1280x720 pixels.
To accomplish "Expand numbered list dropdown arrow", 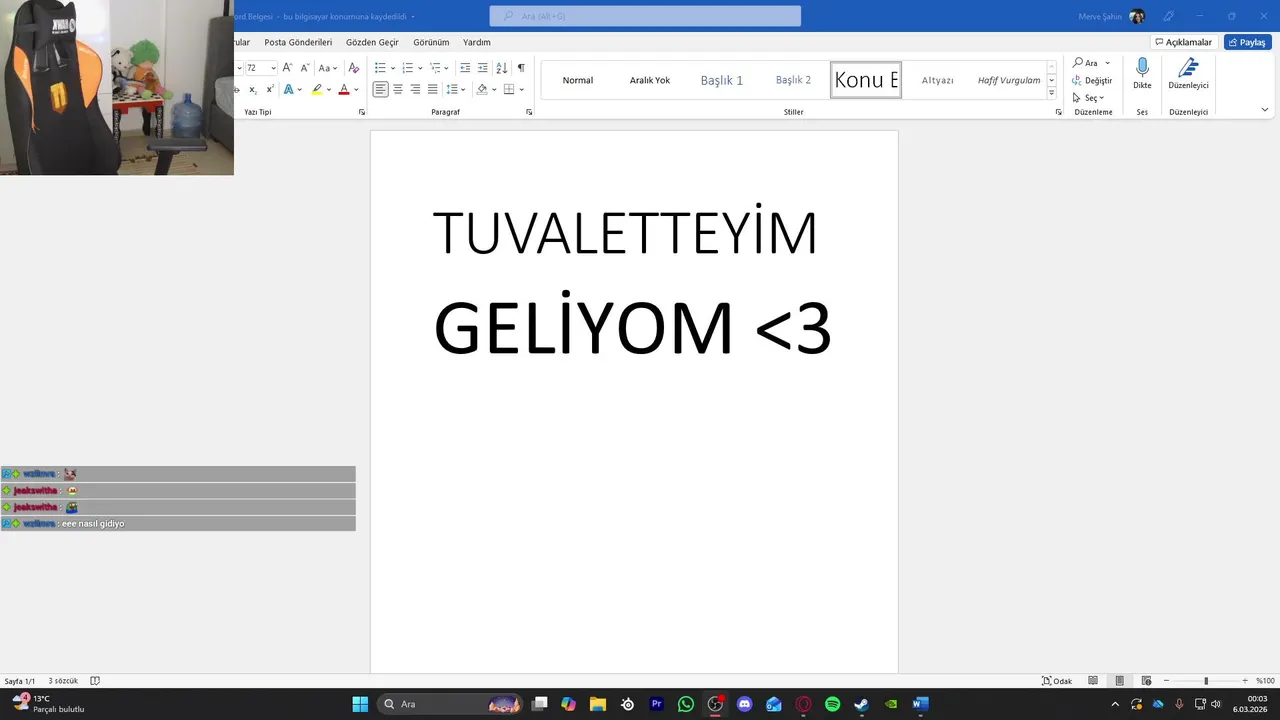I will pos(420,68).
